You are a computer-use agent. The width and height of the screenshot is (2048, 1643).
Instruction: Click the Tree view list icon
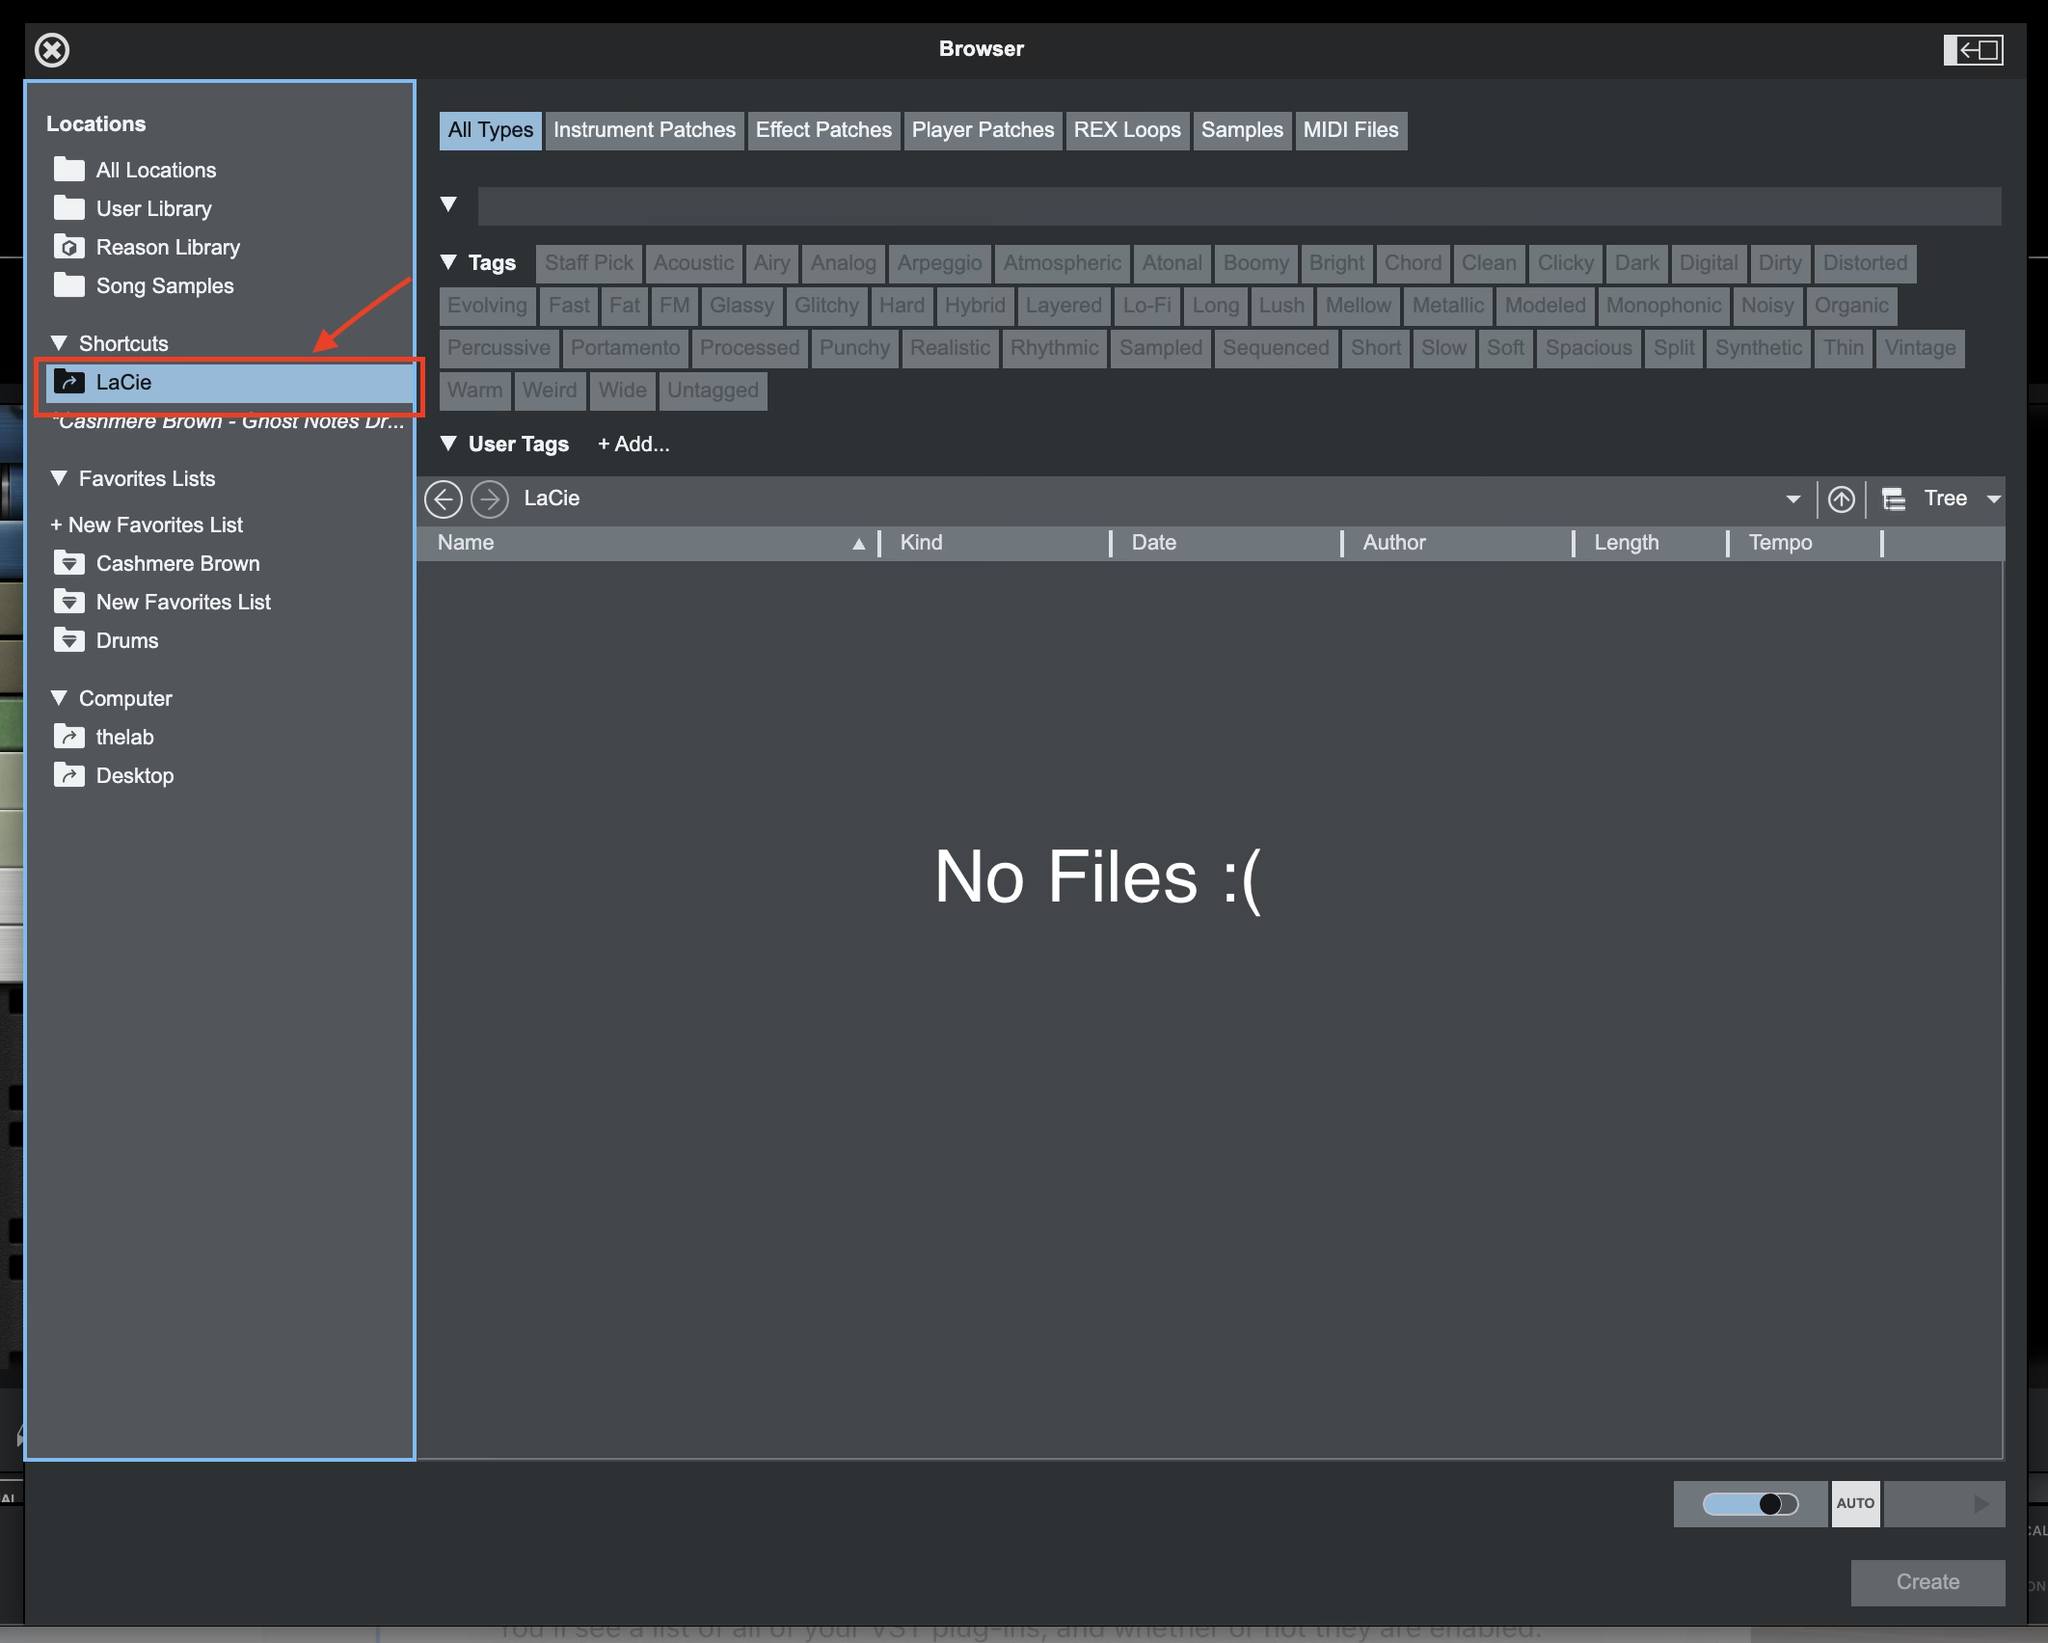tap(1893, 498)
